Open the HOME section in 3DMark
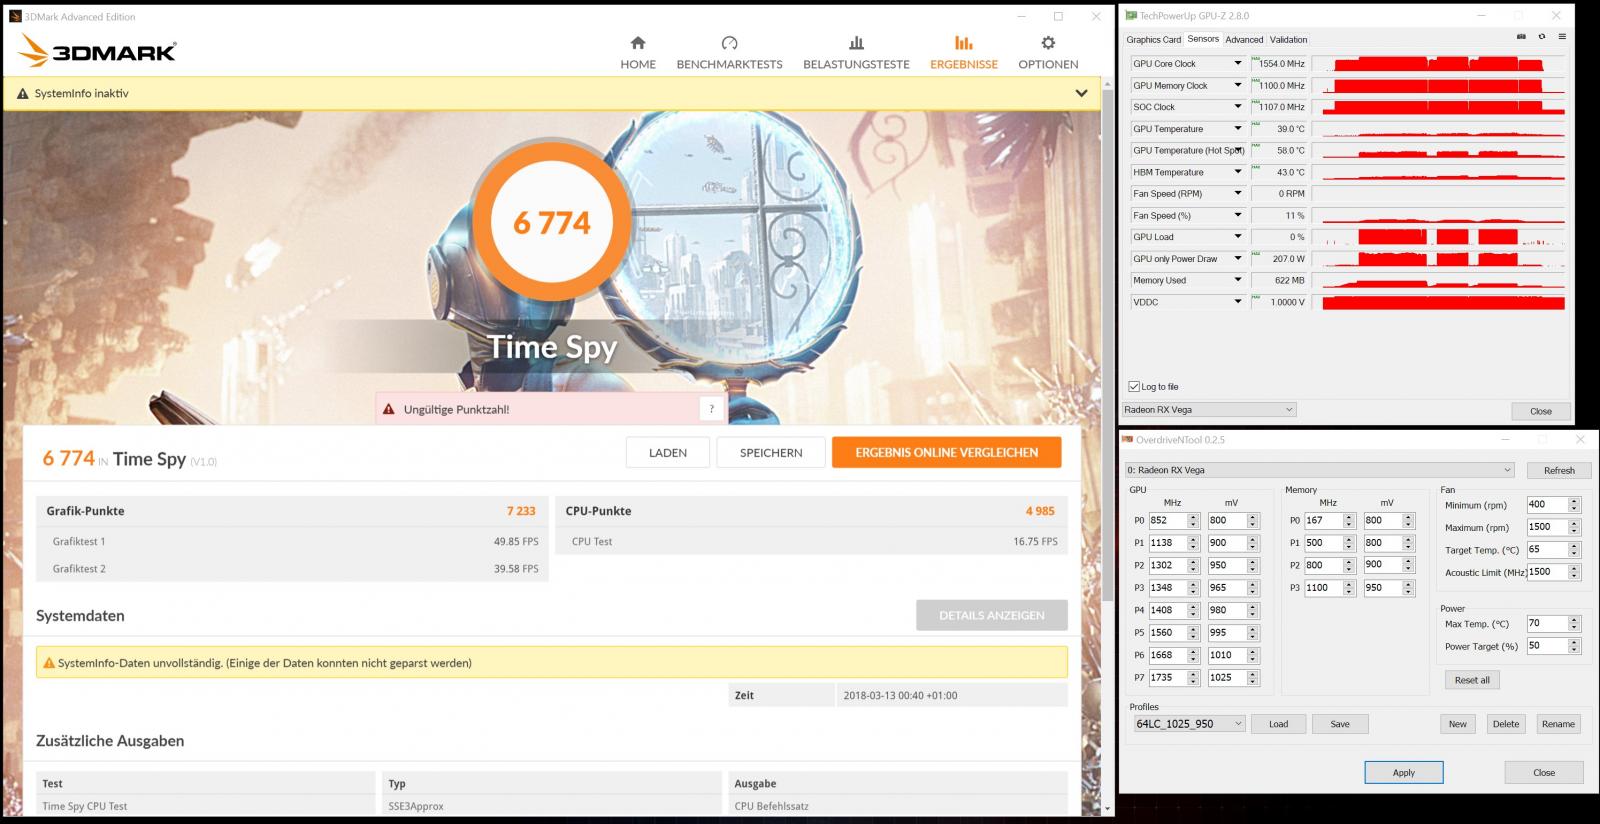 pos(638,52)
